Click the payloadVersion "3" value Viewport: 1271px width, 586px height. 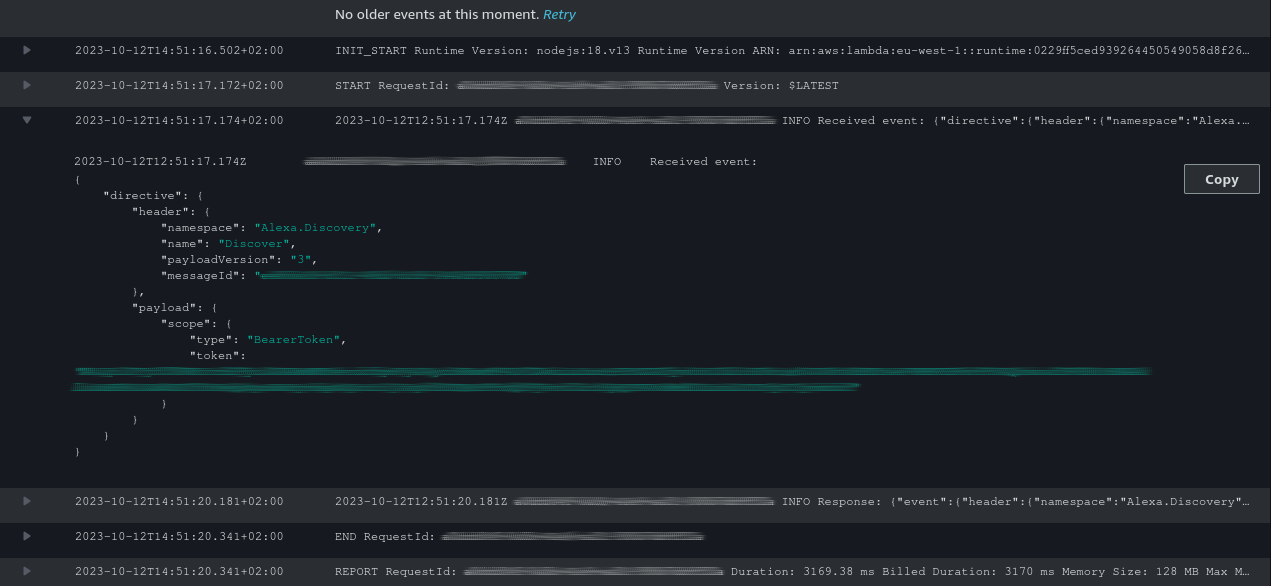point(298,260)
